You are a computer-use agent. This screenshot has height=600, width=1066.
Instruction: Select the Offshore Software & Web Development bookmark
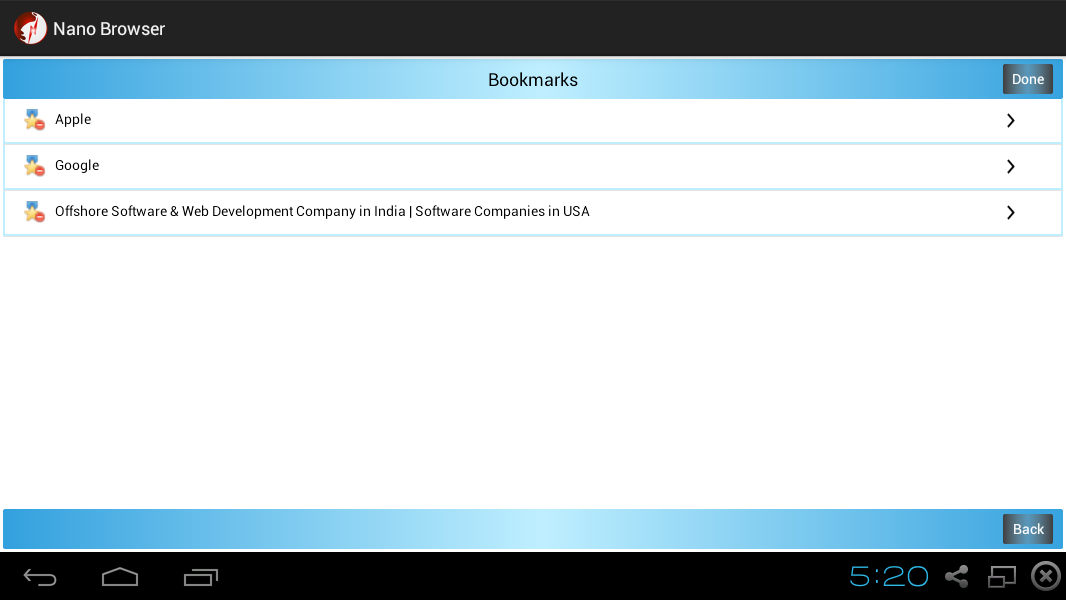tap(322, 211)
